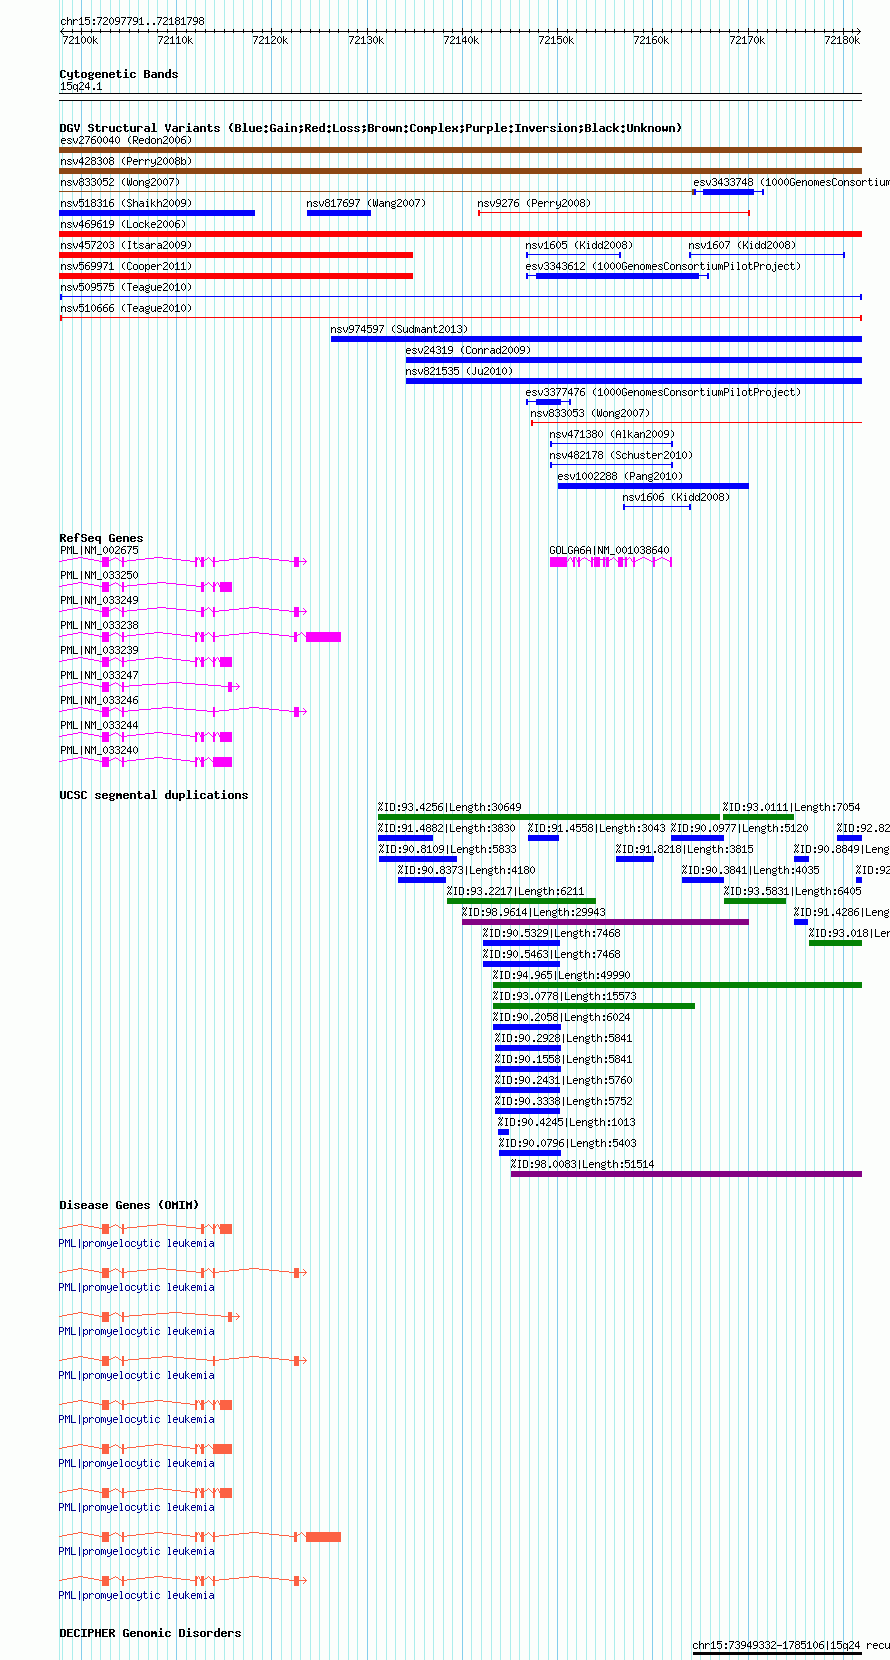Viewport: 890px width, 1660px height.
Task: Select the %ID:91.4882|Length:3830 duplication label
Action: click(x=447, y=828)
